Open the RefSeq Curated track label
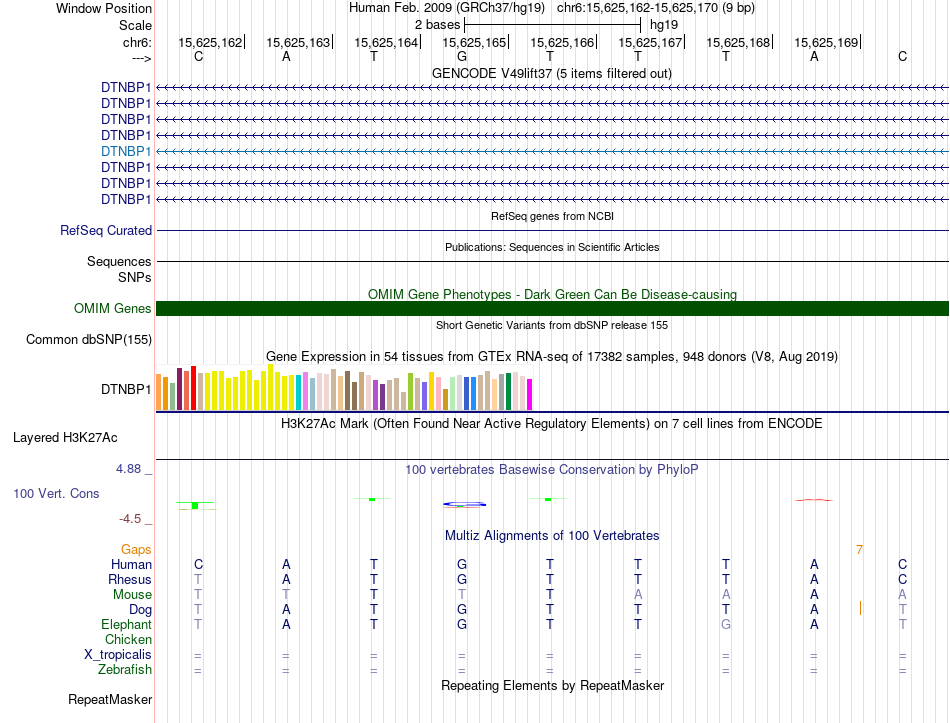 pyautogui.click(x=106, y=230)
